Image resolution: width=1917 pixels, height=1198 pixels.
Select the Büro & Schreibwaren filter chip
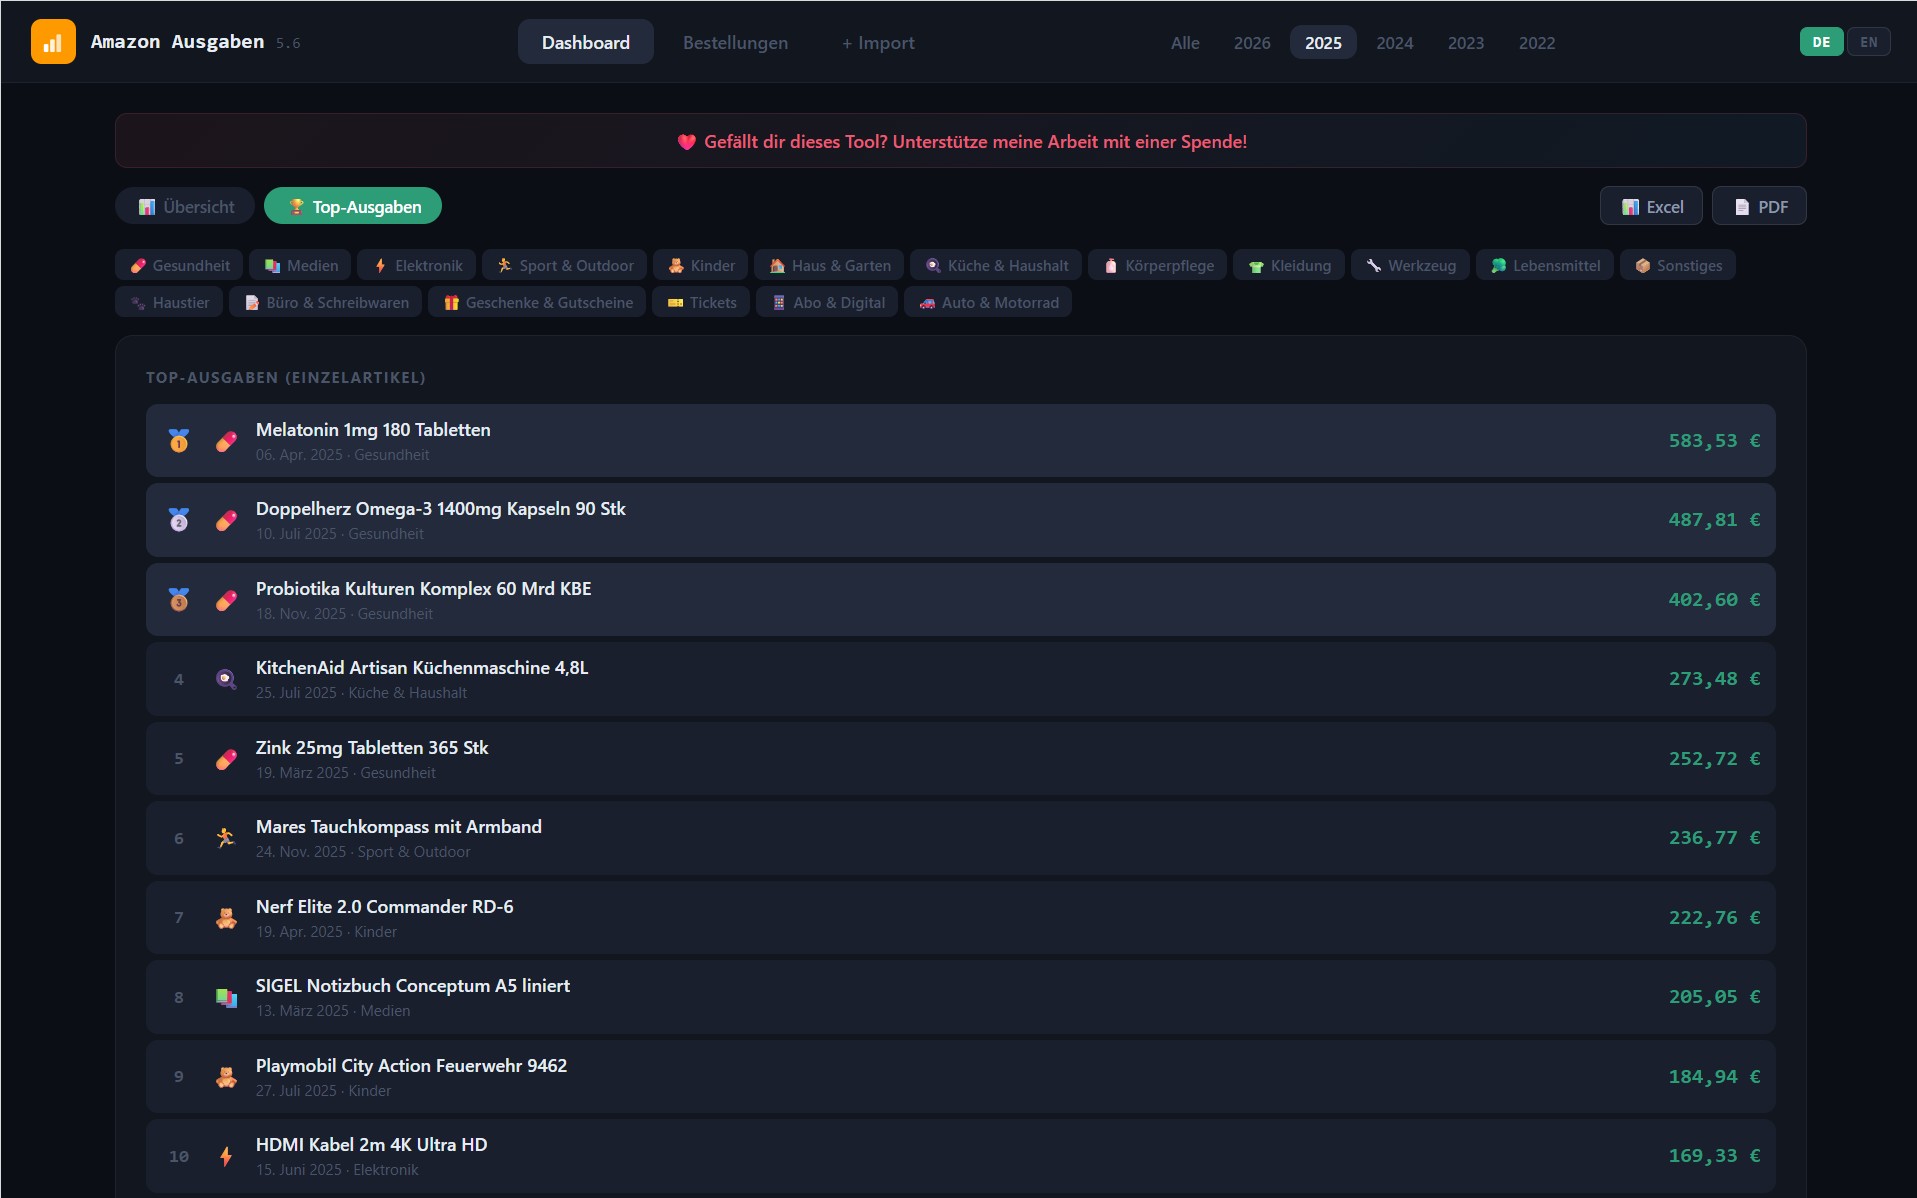[326, 302]
